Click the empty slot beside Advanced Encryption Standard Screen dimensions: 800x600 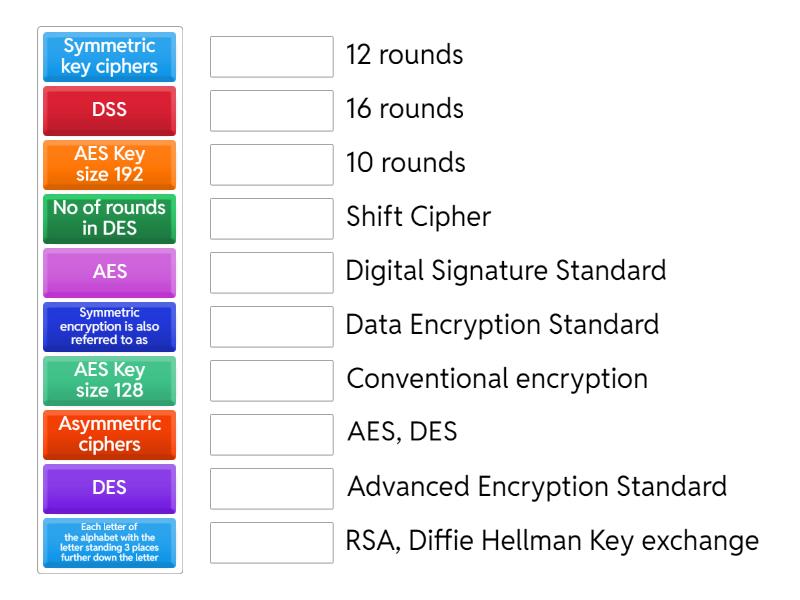pyautogui.click(x=271, y=487)
